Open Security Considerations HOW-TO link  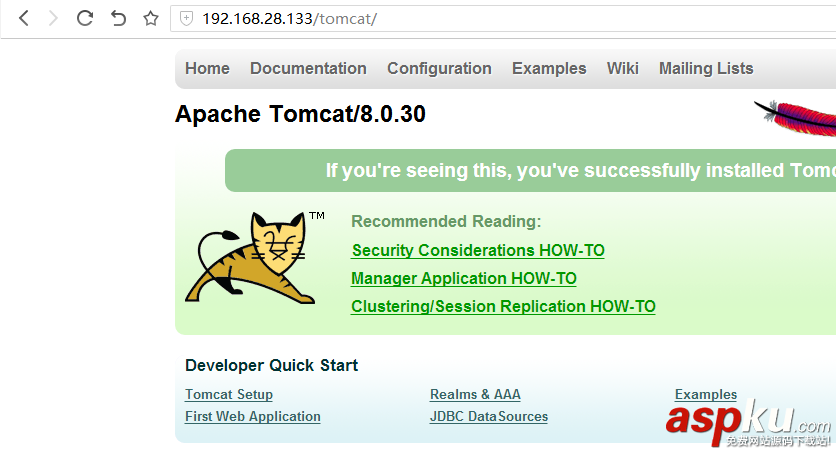click(478, 250)
